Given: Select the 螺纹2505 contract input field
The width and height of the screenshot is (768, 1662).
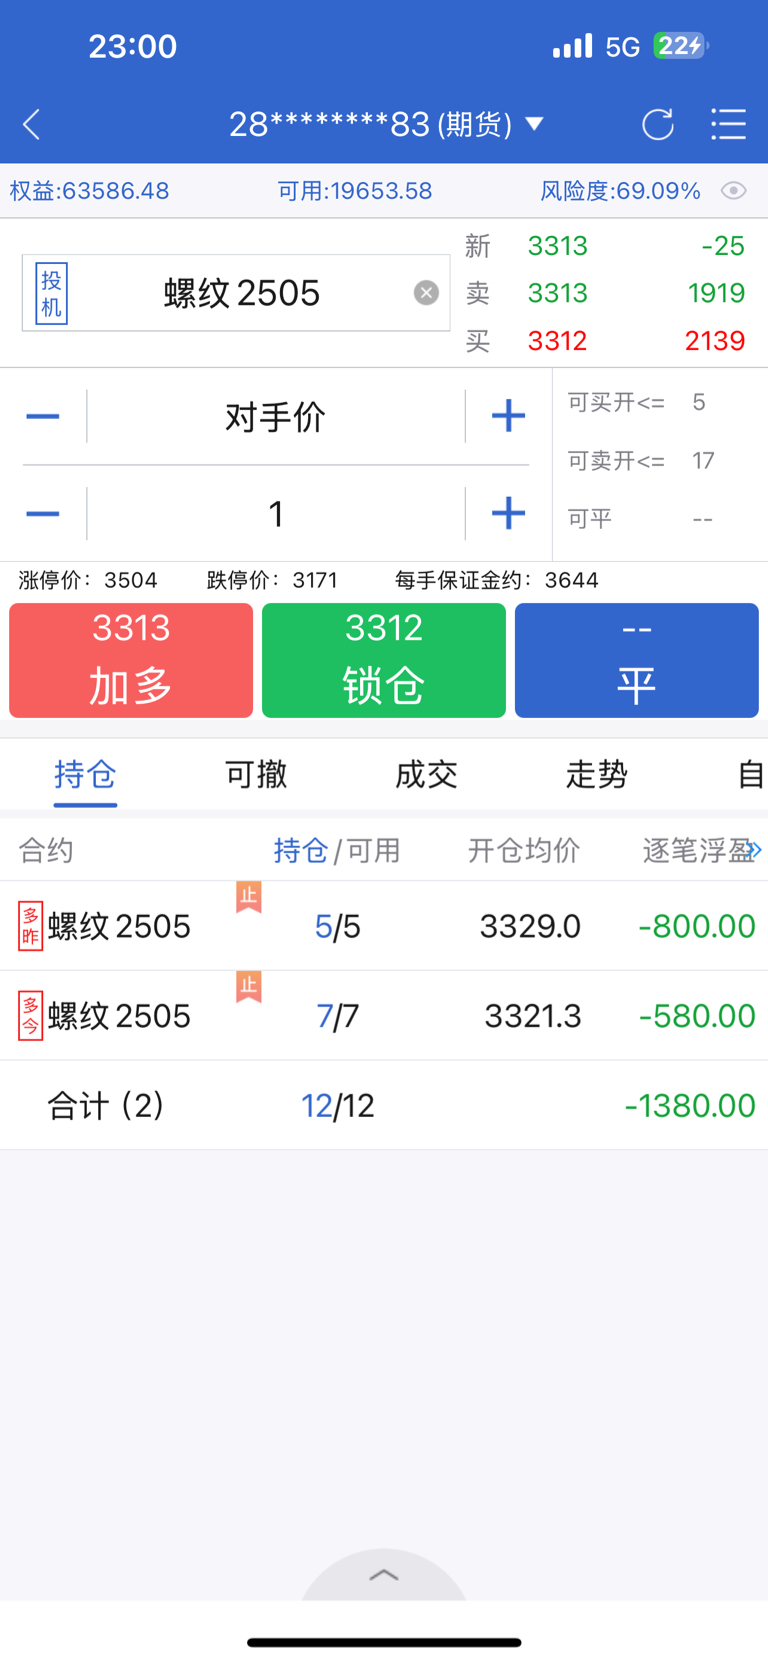Looking at the screenshot, I should [x=236, y=293].
